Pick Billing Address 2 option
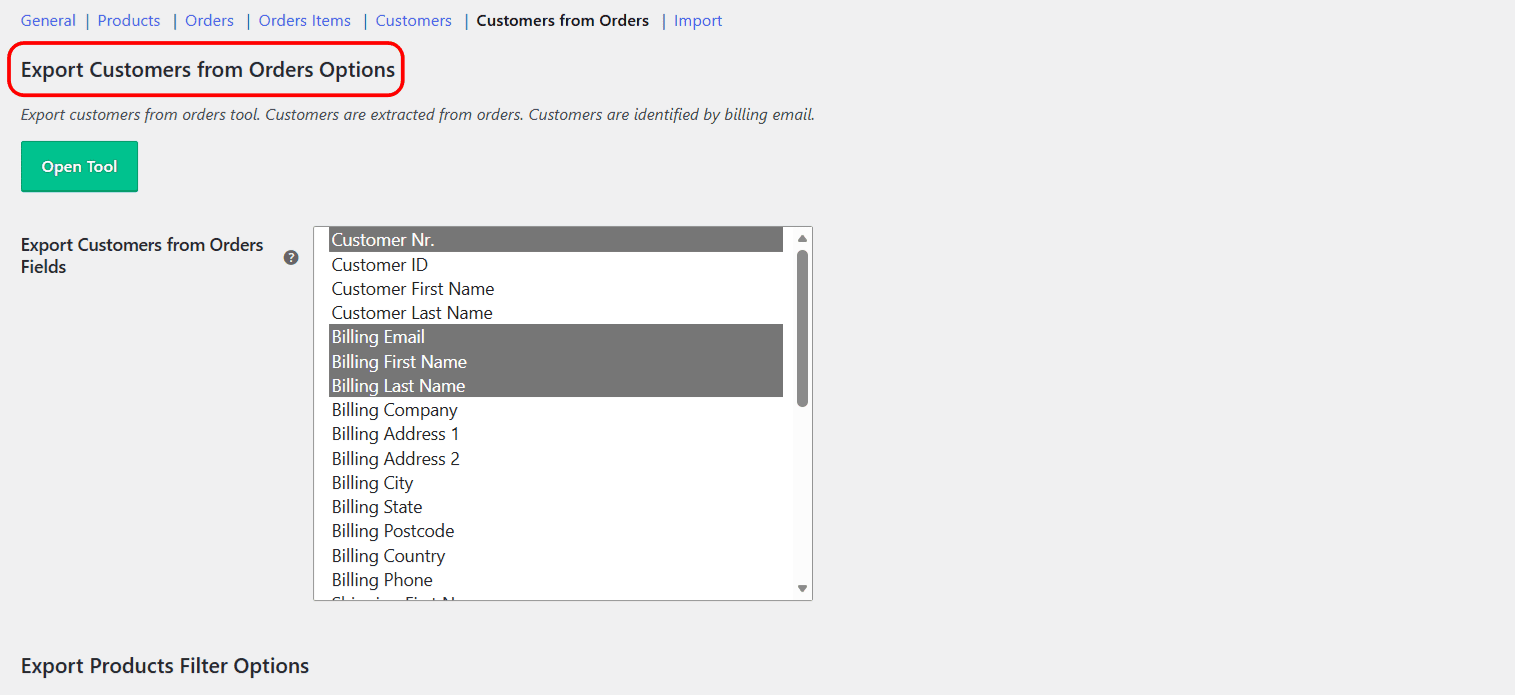 pos(556,458)
